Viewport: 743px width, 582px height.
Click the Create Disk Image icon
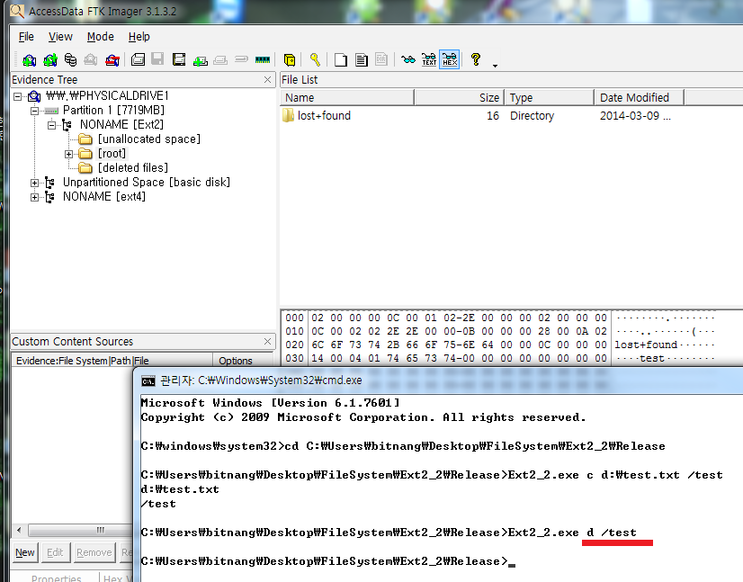point(138,60)
